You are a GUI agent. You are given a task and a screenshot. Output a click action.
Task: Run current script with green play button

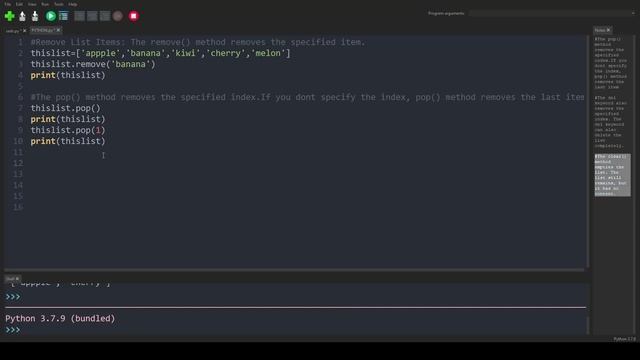[x=51, y=16]
